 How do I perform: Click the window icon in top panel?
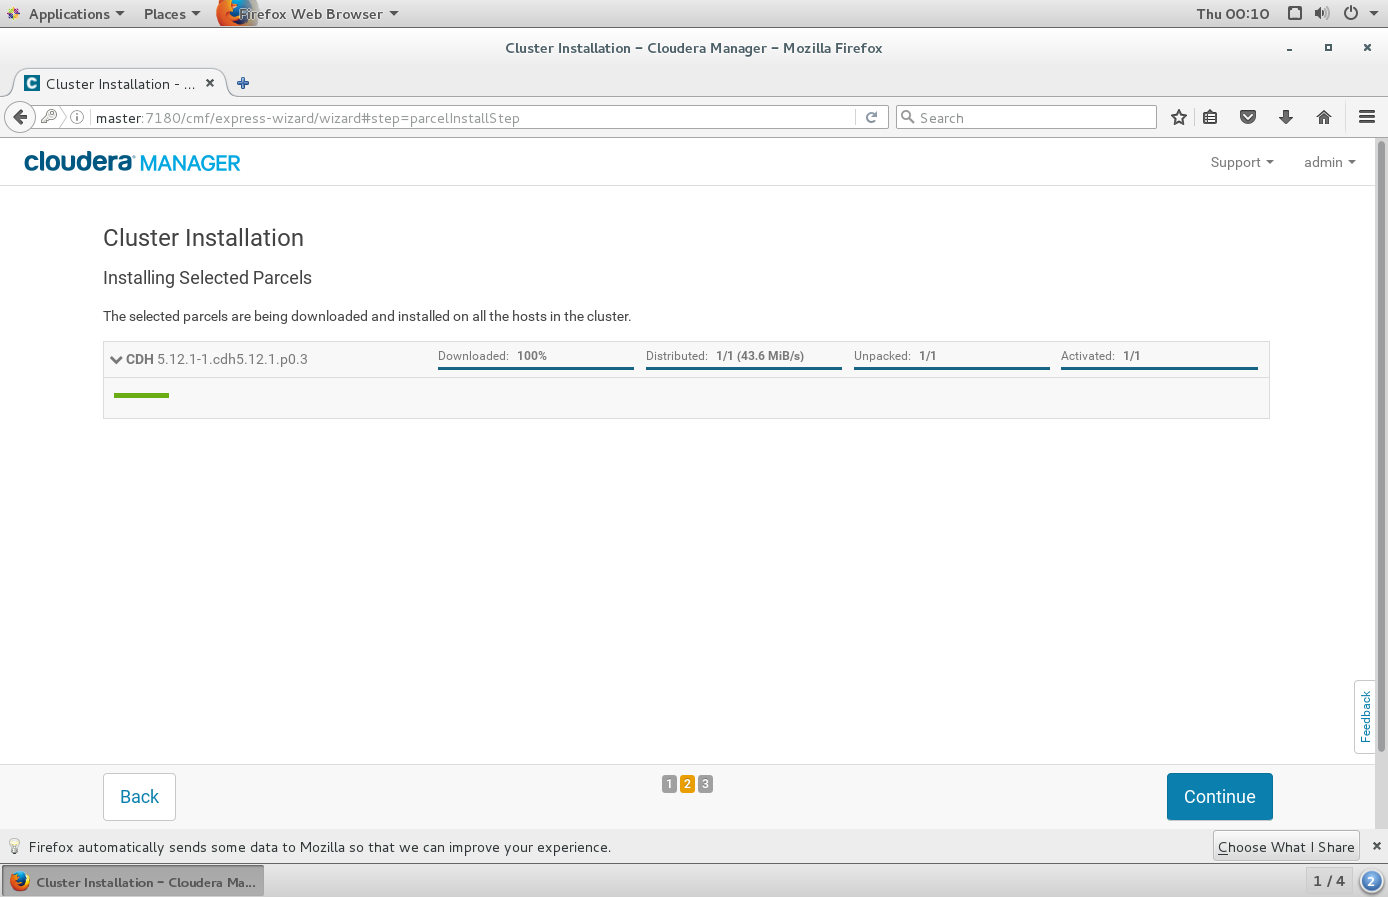[1295, 13]
